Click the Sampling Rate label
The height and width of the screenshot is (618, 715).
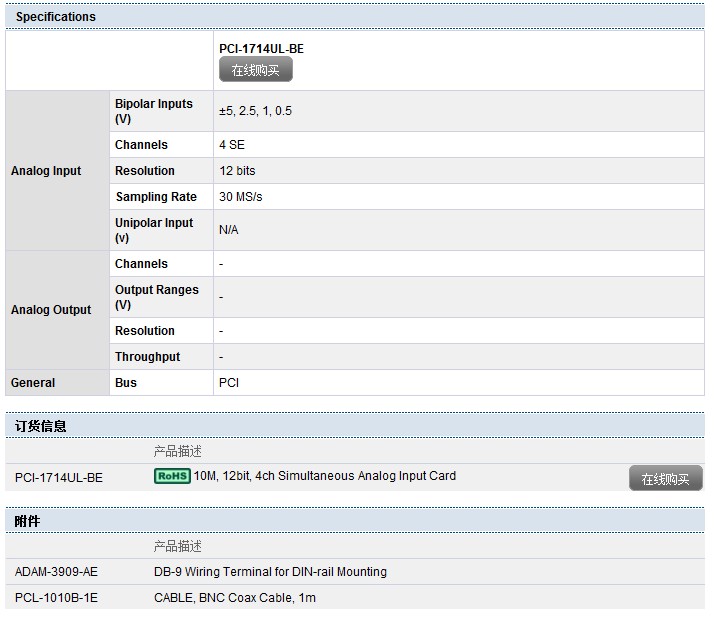(x=156, y=197)
